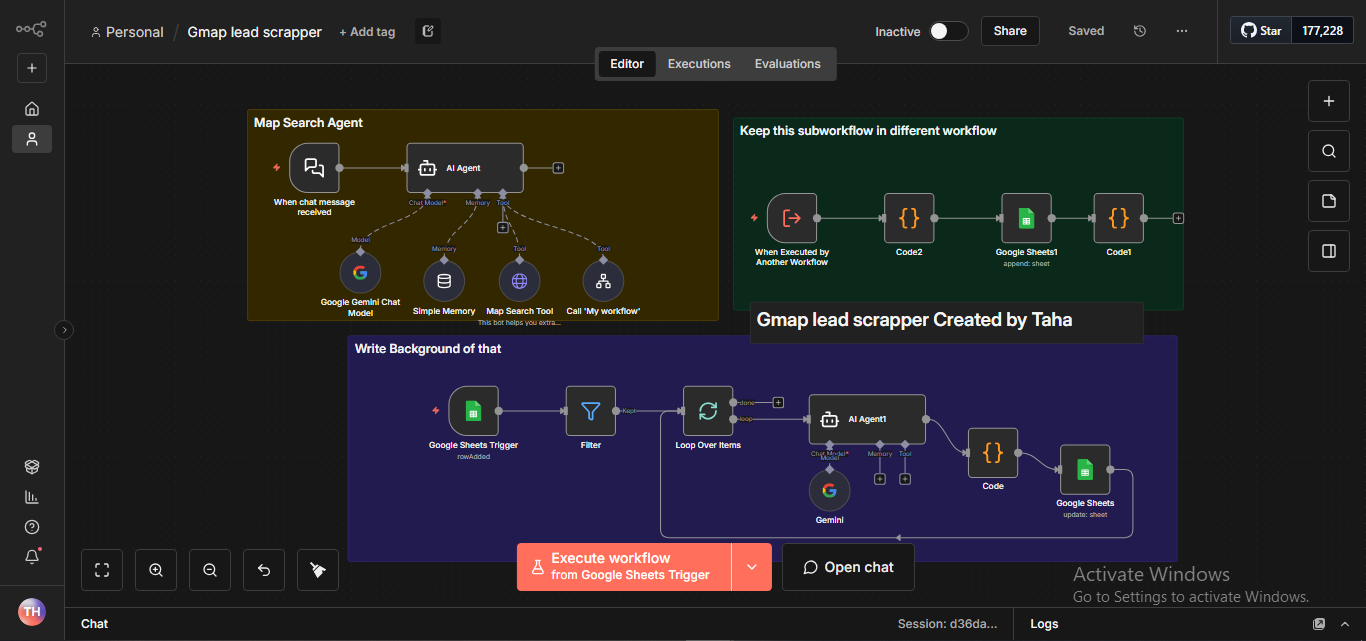Switch to the Evaluations tab
Viewport: 1366px width, 641px height.
pyautogui.click(x=787, y=64)
